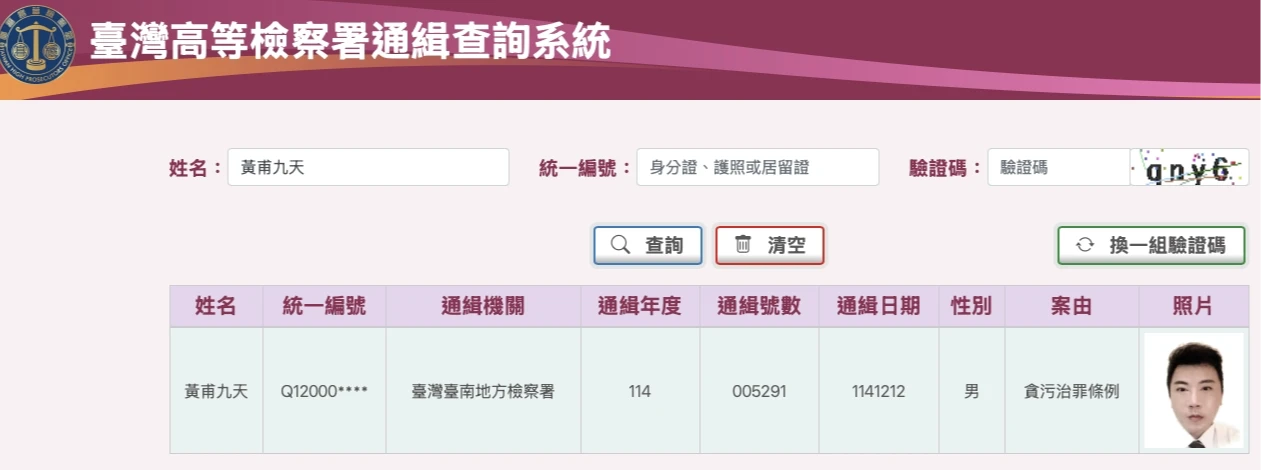
Task: Select the Q12000**** ID cell
Action: coord(324,392)
